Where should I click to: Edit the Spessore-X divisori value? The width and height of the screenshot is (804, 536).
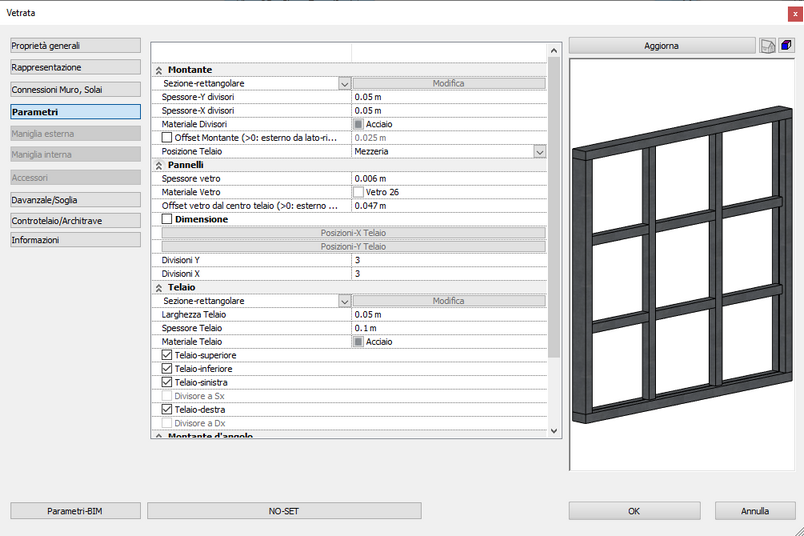point(449,111)
